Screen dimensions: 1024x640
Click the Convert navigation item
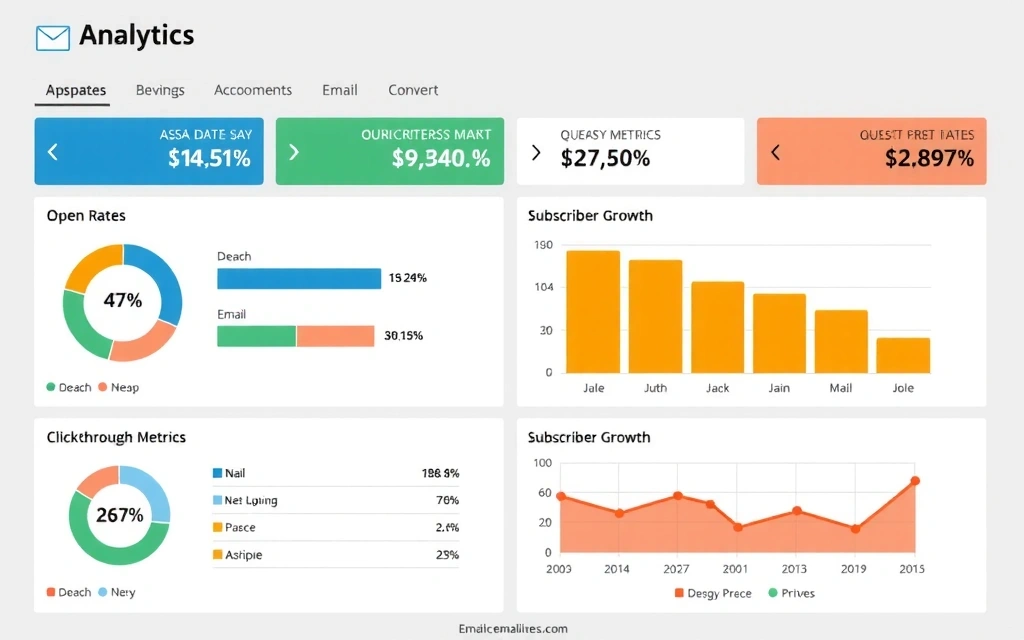(412, 89)
